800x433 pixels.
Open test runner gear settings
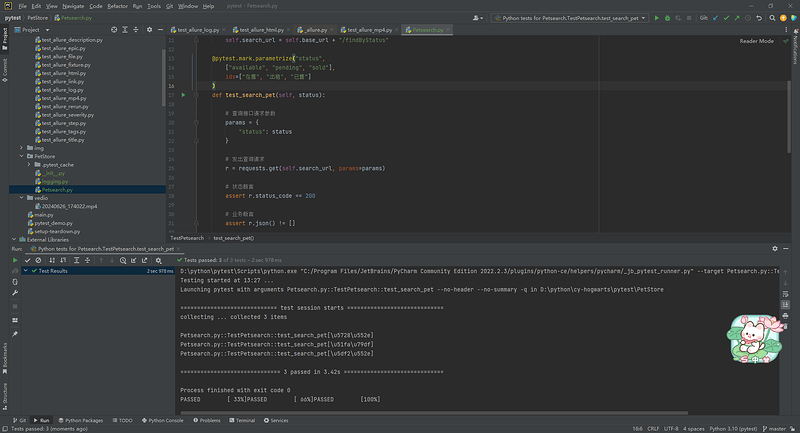pyautogui.click(x=159, y=260)
